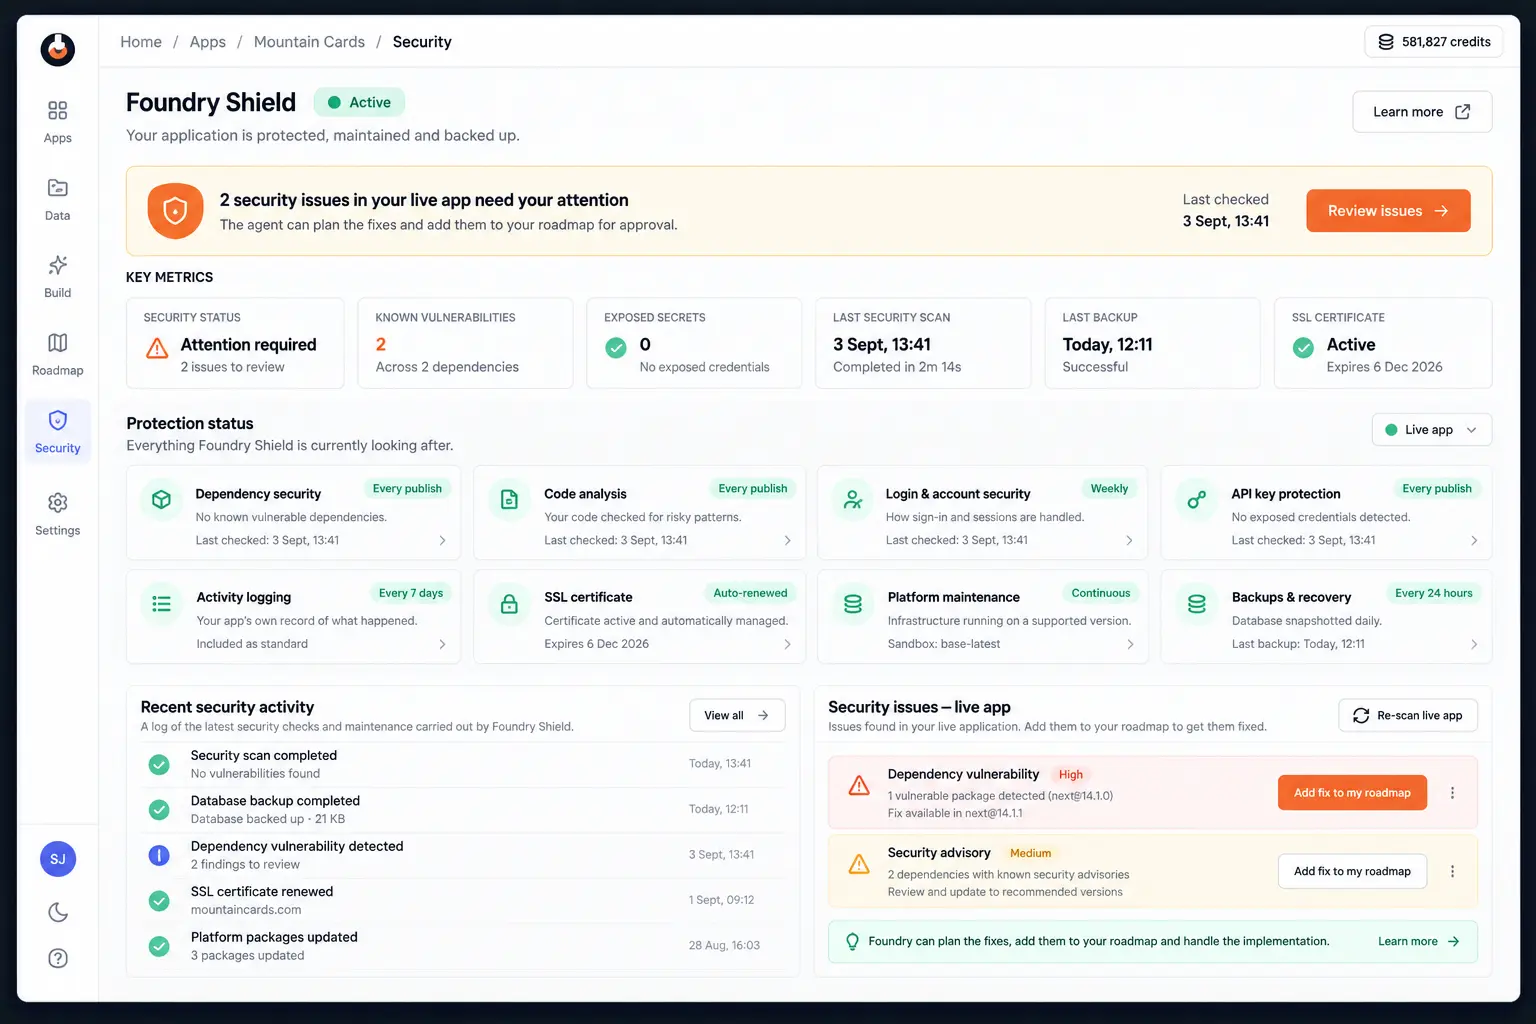Expand the Code analysis card chevron

[x=788, y=541]
